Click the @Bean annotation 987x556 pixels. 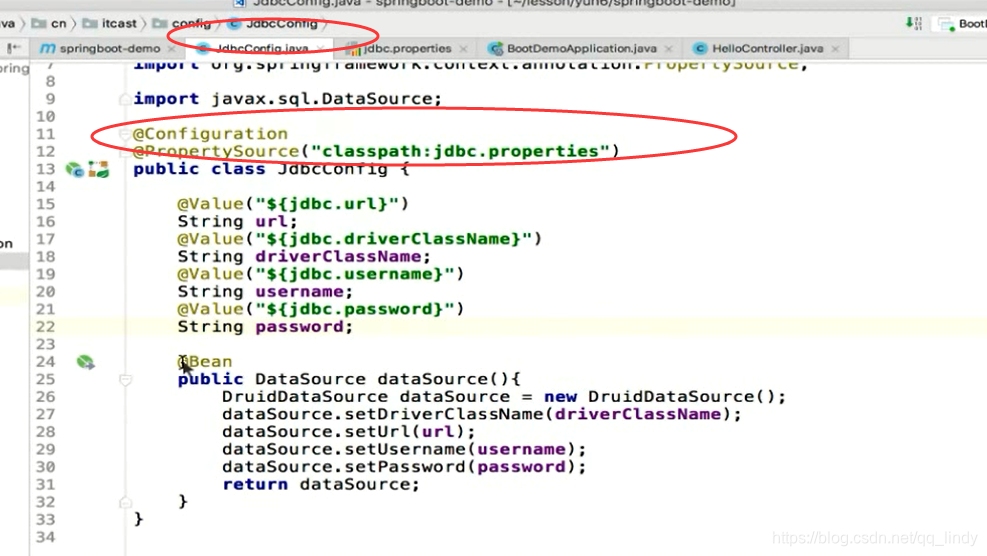tap(205, 362)
